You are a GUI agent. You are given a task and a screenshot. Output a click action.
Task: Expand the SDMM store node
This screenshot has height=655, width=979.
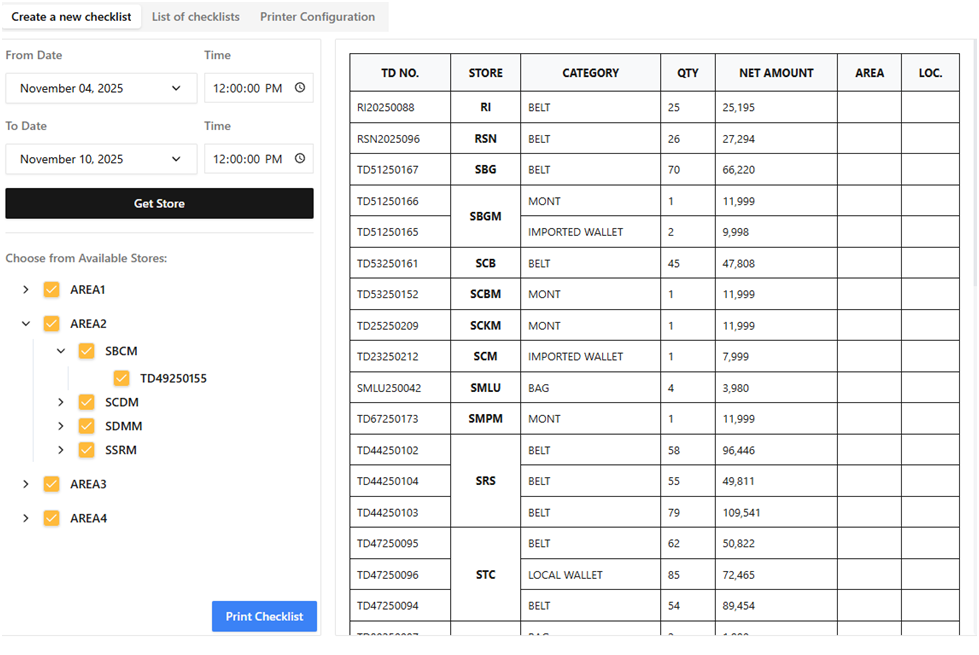pos(61,426)
